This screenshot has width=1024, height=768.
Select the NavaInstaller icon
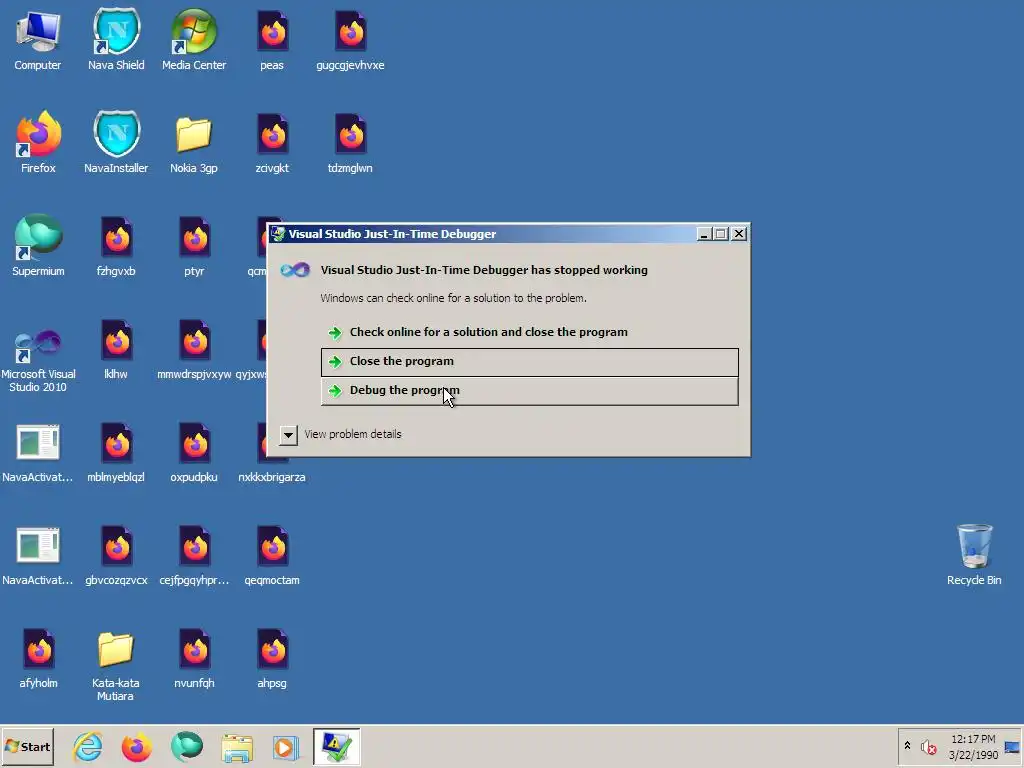pos(116,142)
